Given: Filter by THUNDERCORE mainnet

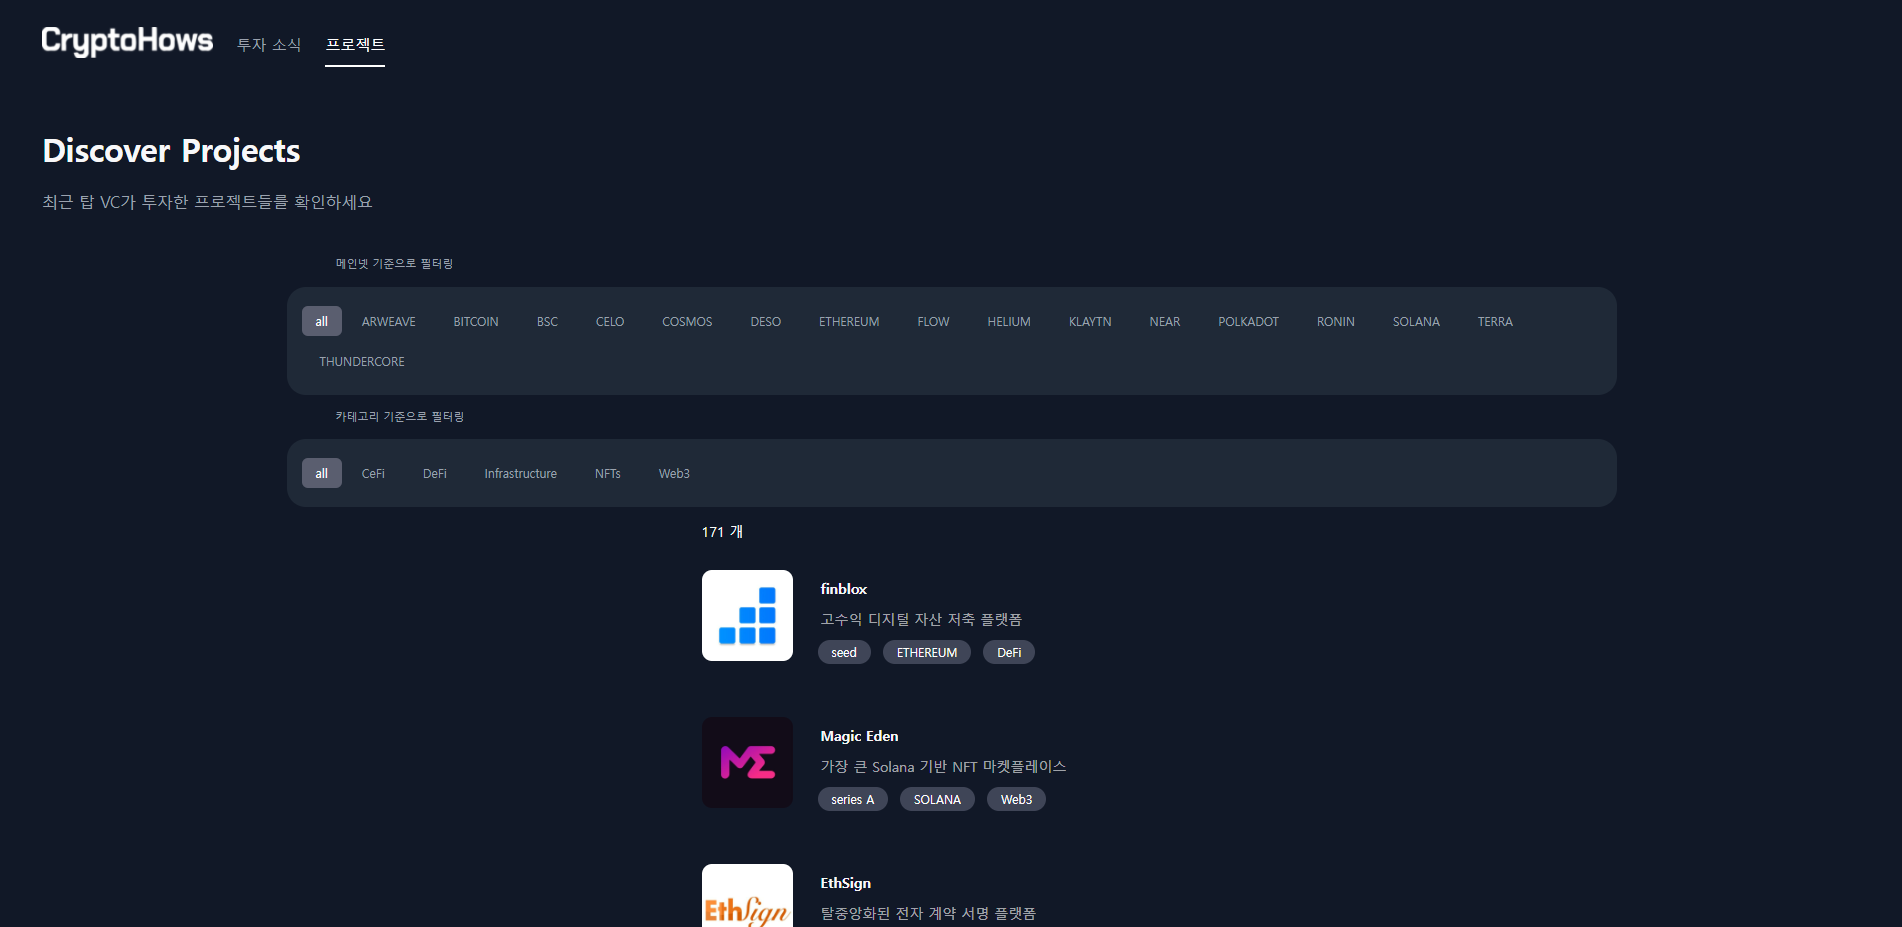Looking at the screenshot, I should point(362,361).
